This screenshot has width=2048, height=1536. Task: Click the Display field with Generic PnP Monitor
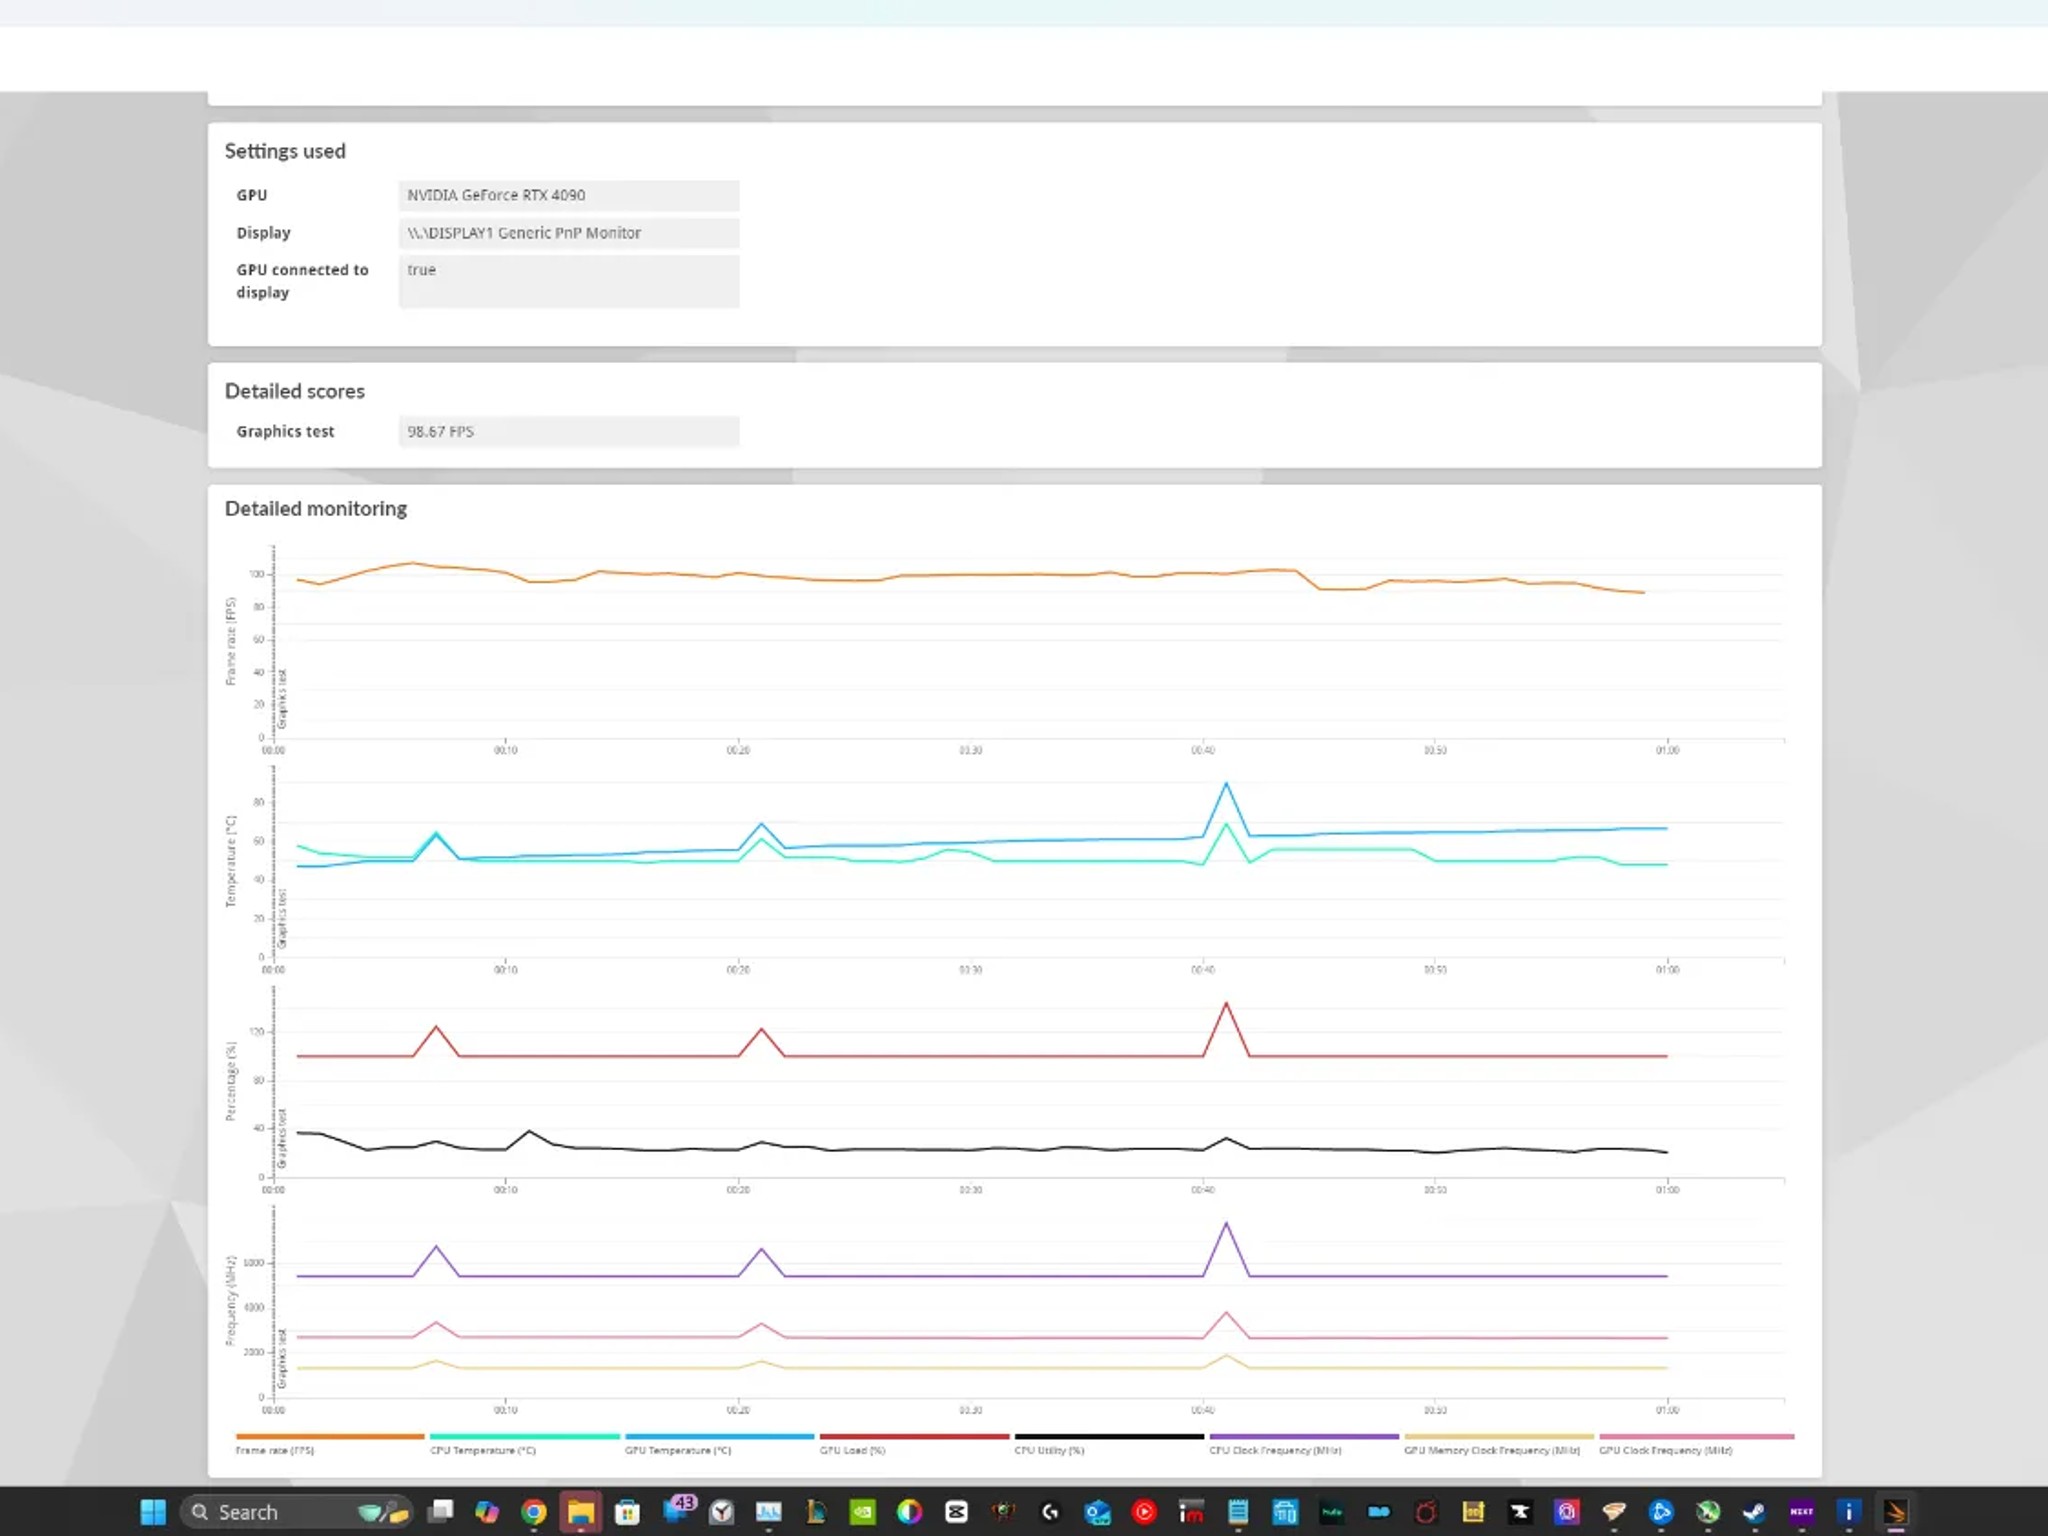tap(569, 233)
